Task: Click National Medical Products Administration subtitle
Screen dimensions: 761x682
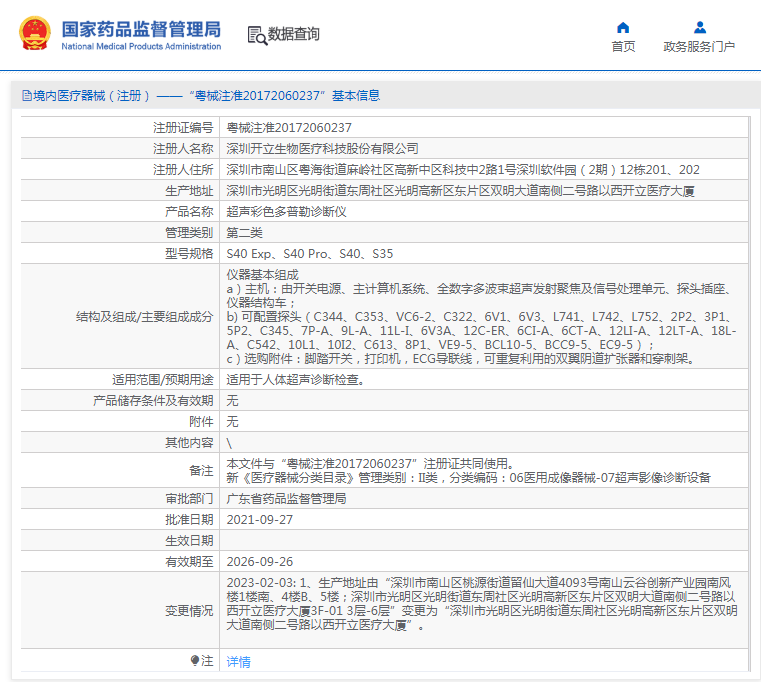Action: click(141, 47)
